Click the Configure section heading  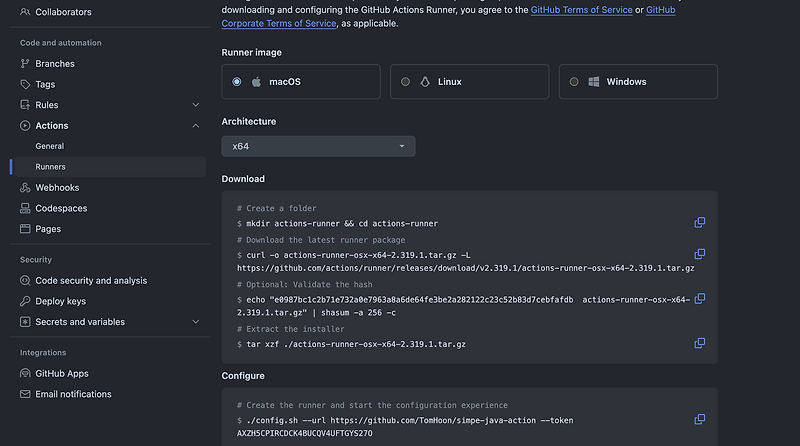coord(243,376)
